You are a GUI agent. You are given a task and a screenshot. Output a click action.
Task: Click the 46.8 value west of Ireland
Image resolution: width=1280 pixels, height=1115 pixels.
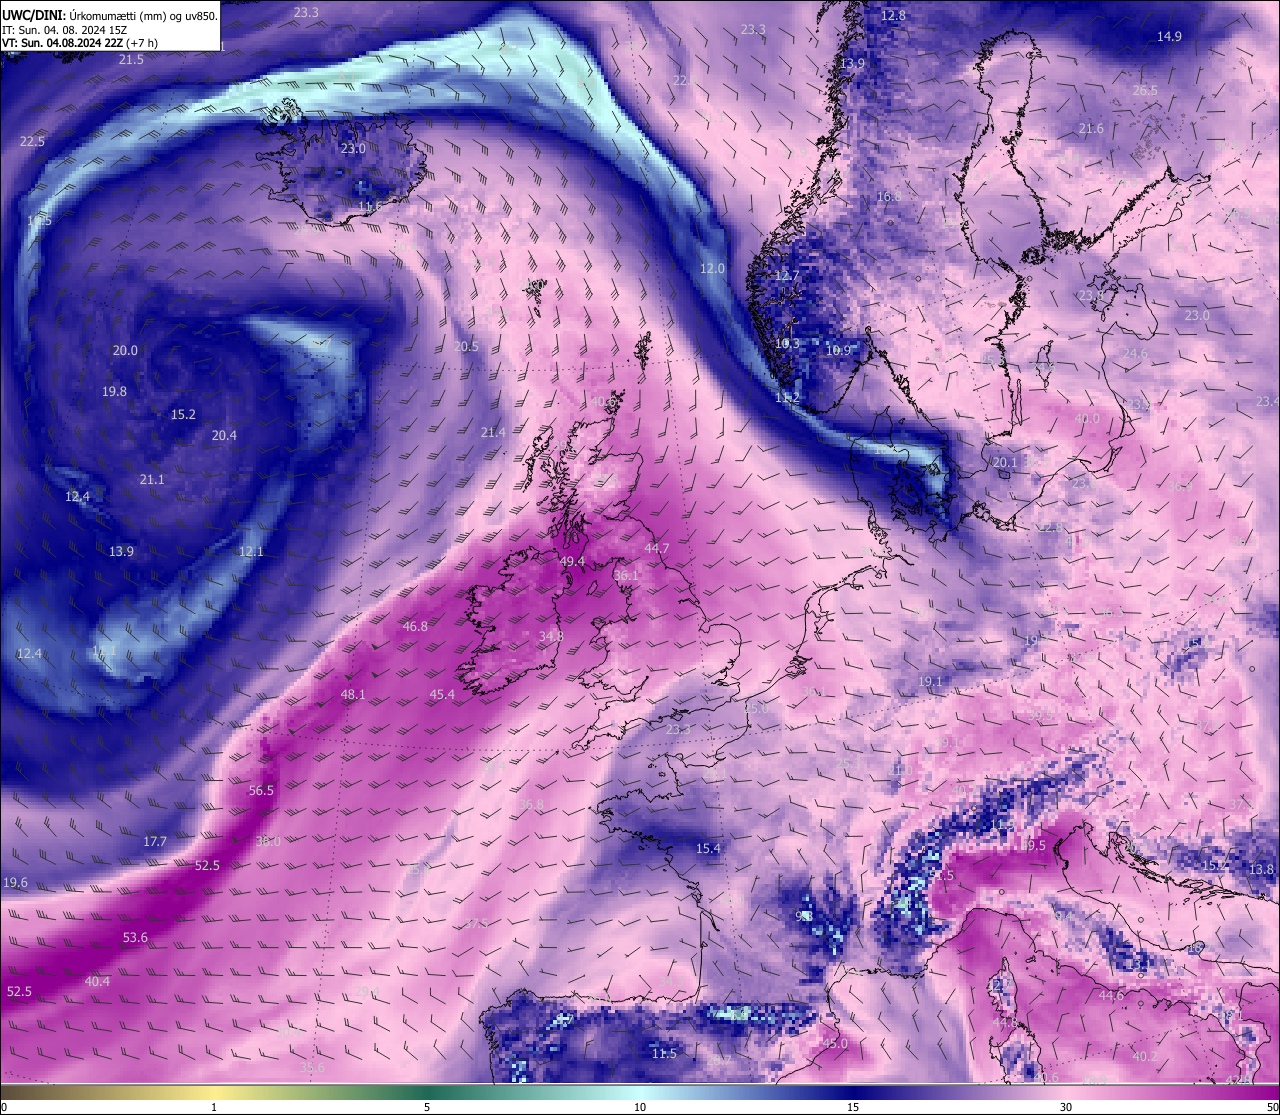(415, 627)
